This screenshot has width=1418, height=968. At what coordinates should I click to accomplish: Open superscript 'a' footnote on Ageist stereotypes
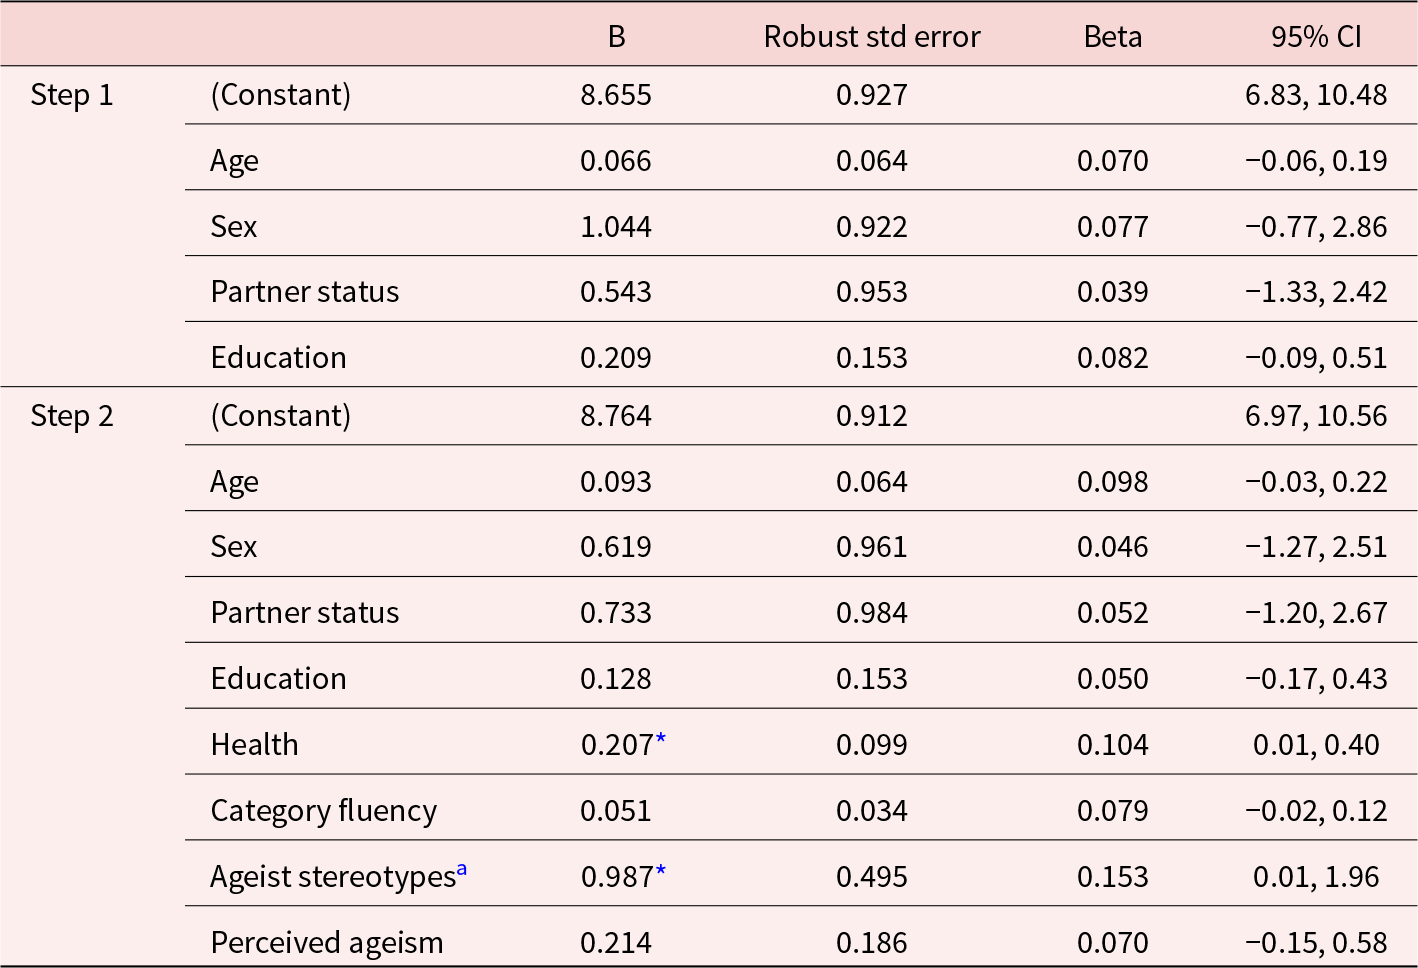coord(462,870)
